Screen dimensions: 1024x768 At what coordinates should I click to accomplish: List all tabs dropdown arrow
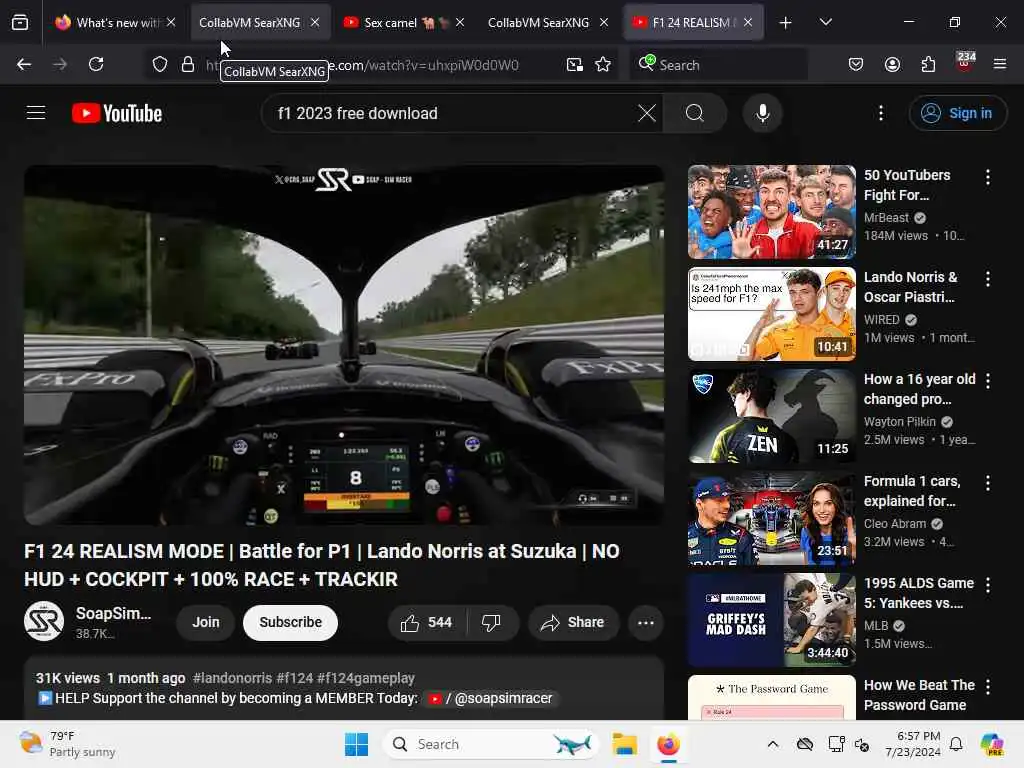825,22
